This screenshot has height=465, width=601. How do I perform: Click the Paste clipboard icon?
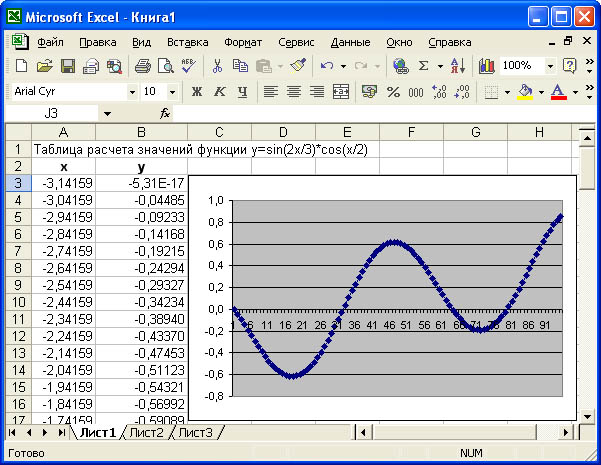click(x=264, y=66)
